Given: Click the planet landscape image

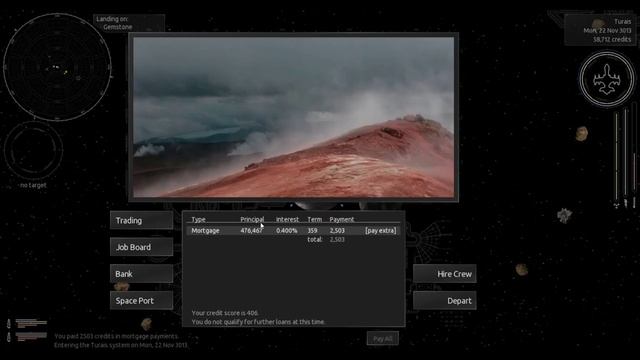Looking at the screenshot, I should click(x=293, y=117).
